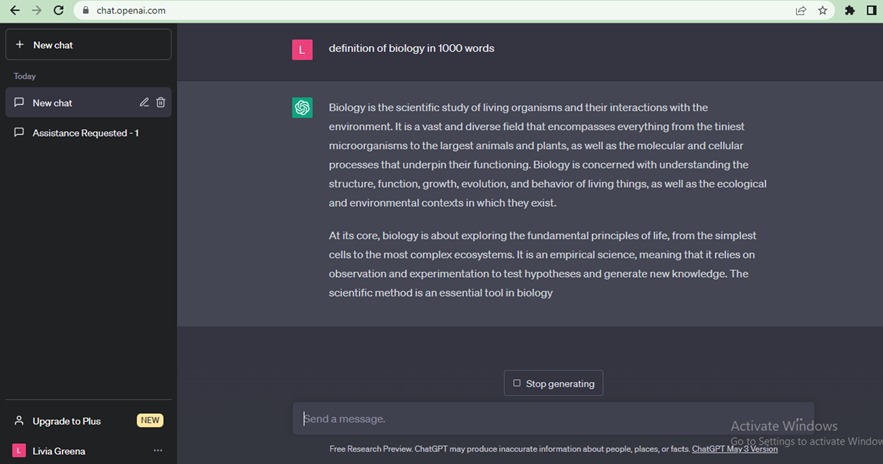
Task: Reload the page with the refresh icon
Action: tap(59, 10)
